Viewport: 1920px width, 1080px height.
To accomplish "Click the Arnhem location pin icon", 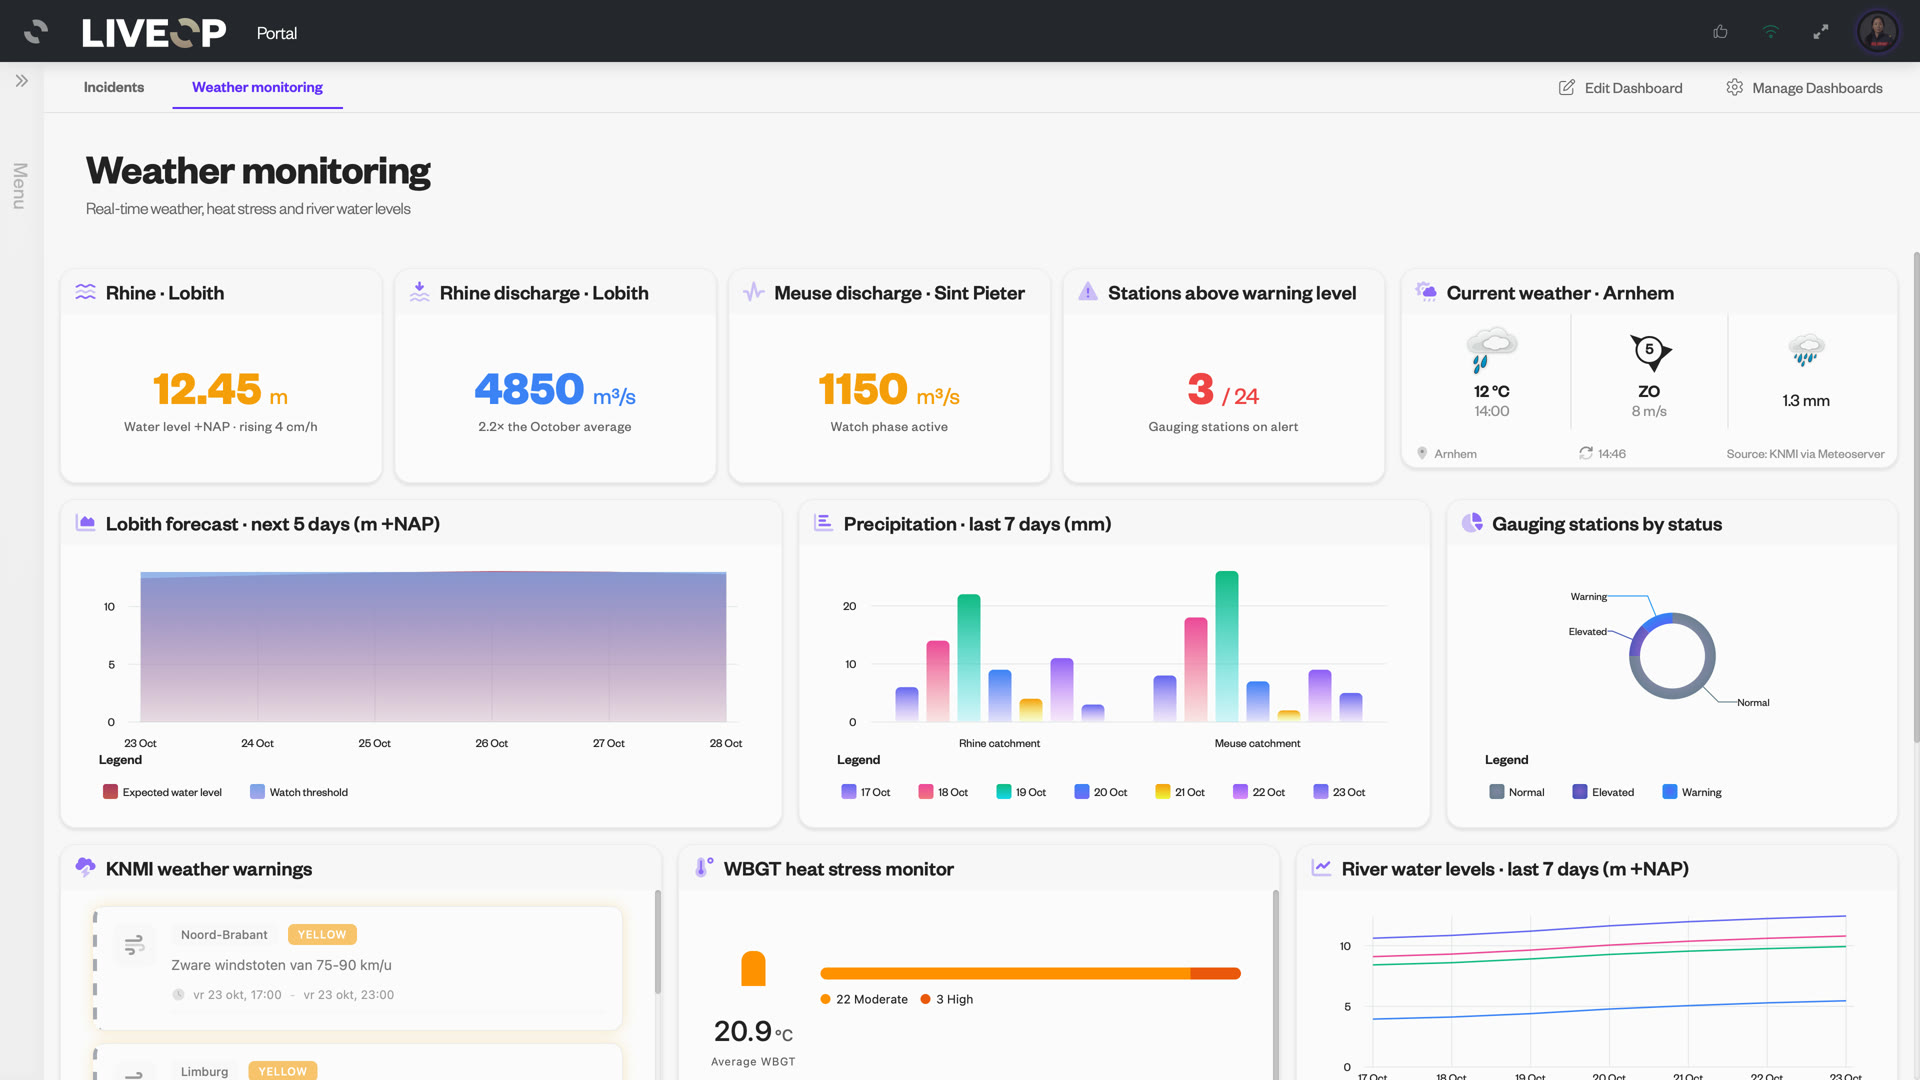I will [x=1422, y=453].
